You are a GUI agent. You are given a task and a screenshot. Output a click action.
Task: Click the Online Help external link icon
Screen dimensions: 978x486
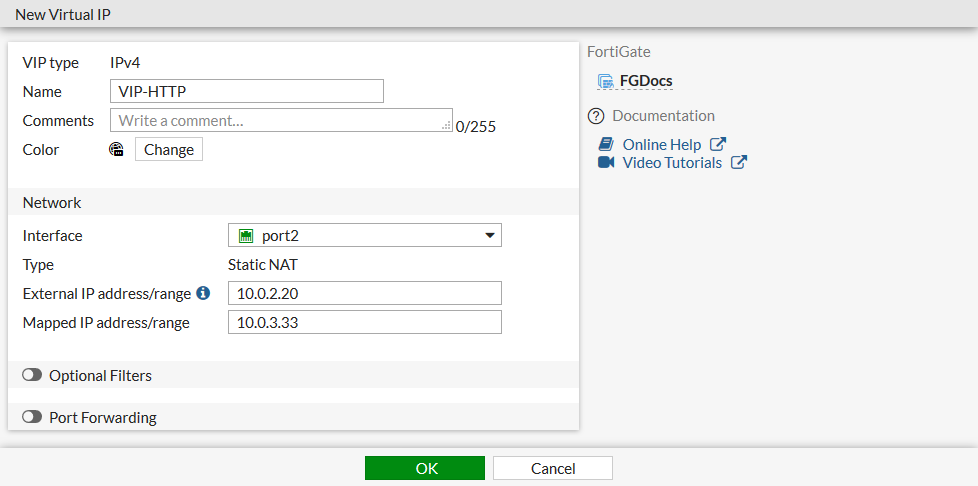coord(717,145)
